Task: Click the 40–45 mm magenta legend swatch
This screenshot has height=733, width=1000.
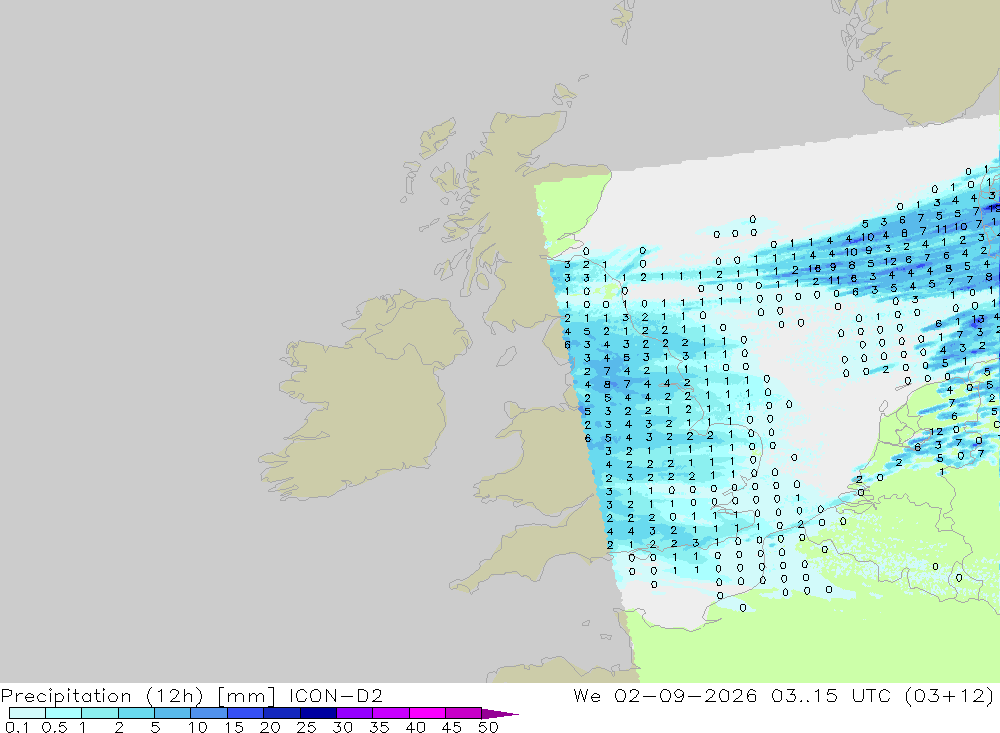Action: 427,713
